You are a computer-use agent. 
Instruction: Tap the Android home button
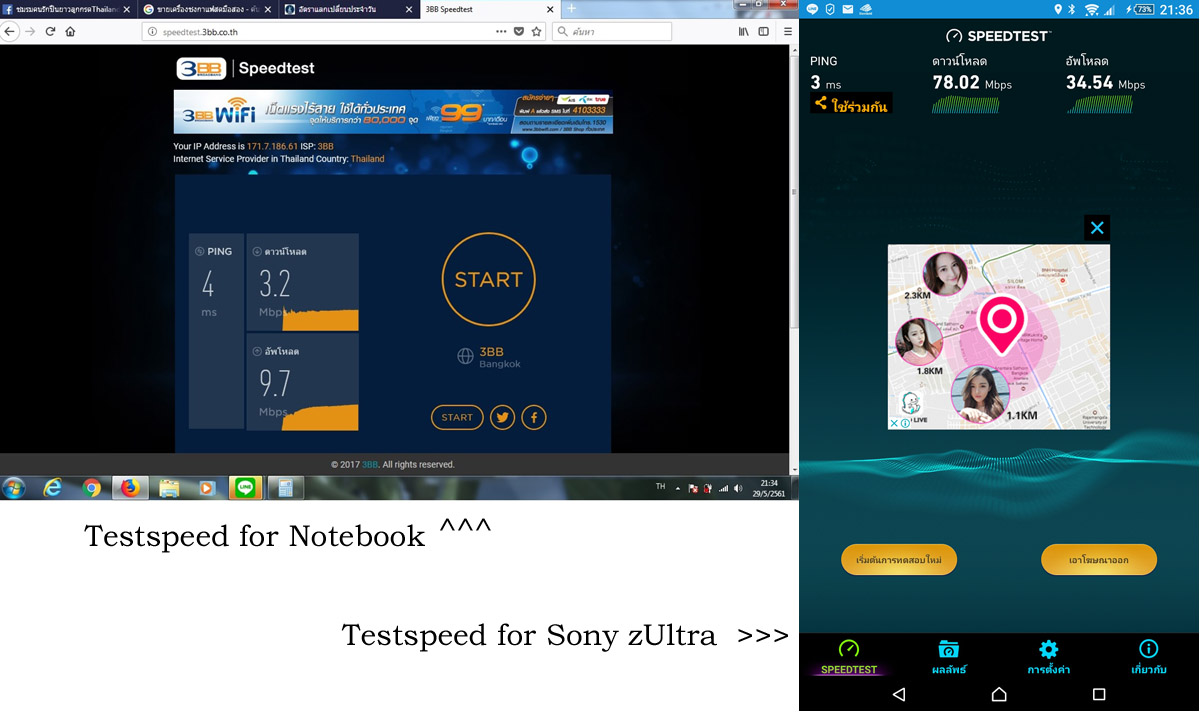pyautogui.click(x=999, y=694)
